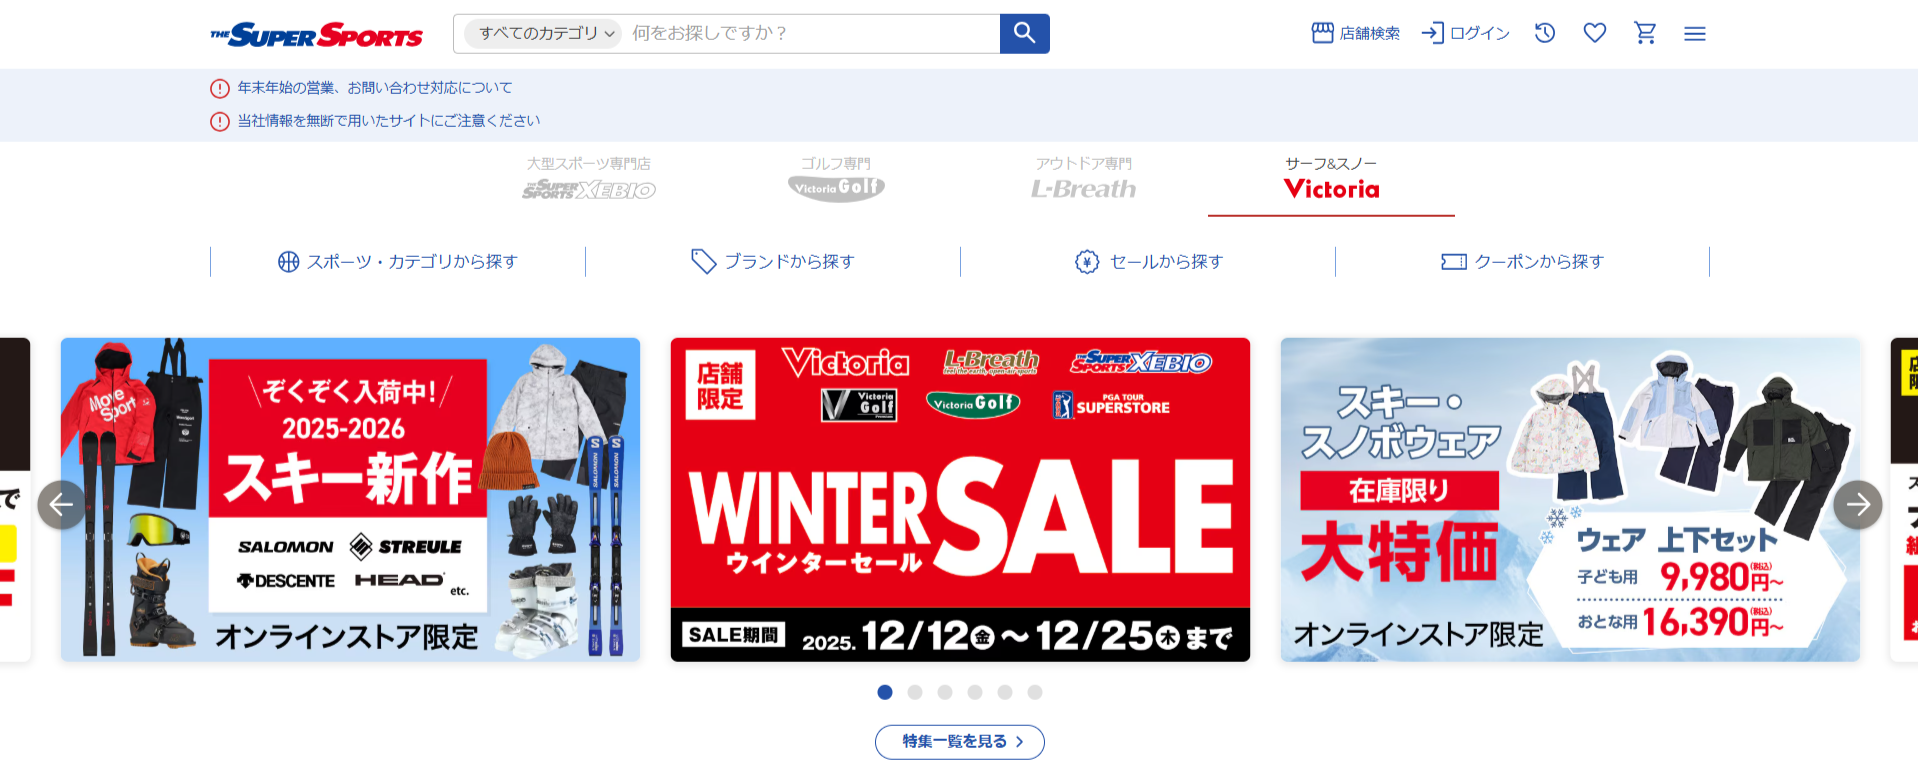
Task: Switch to the L-Breath outdoor tab
Action: 1084,180
